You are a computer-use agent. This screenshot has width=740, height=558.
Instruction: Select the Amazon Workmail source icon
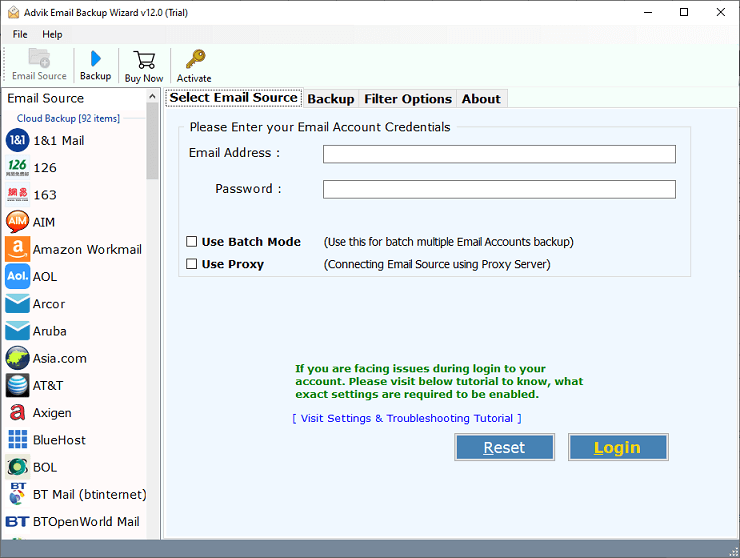(17, 249)
